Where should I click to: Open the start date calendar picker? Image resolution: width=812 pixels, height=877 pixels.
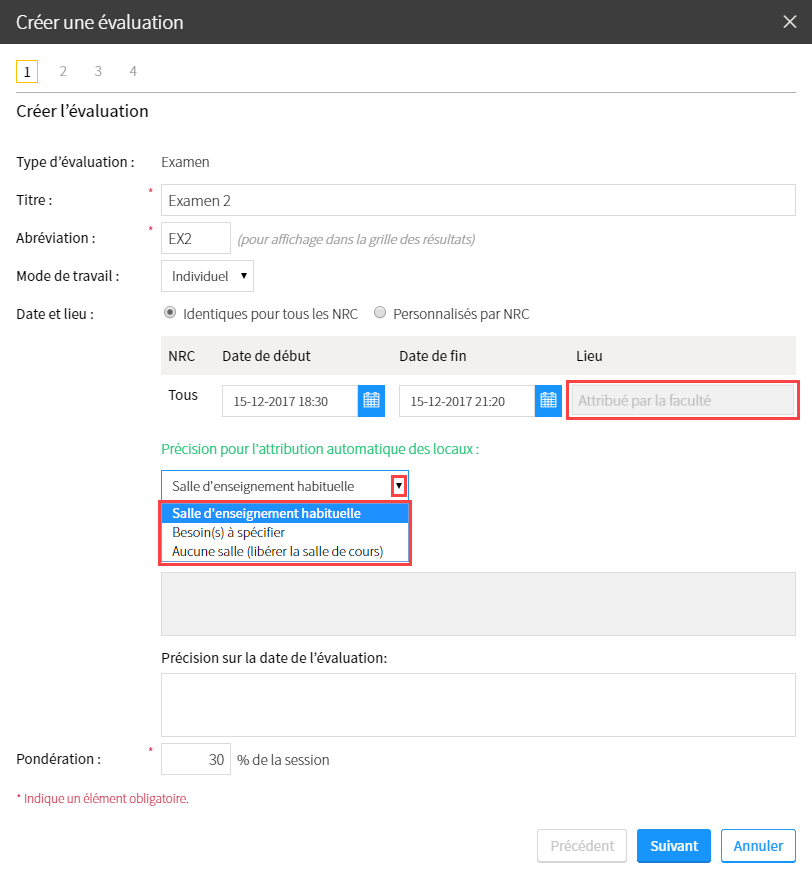pyautogui.click(x=371, y=400)
